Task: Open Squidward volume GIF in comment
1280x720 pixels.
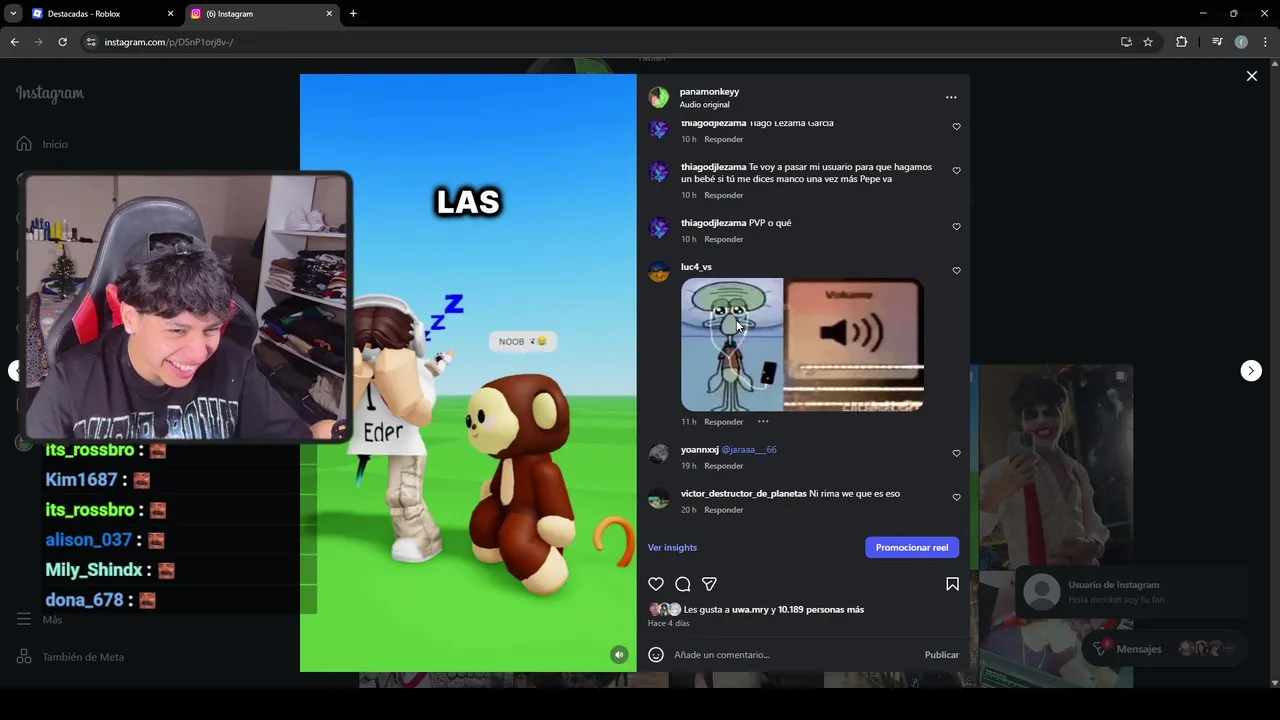Action: [802, 345]
